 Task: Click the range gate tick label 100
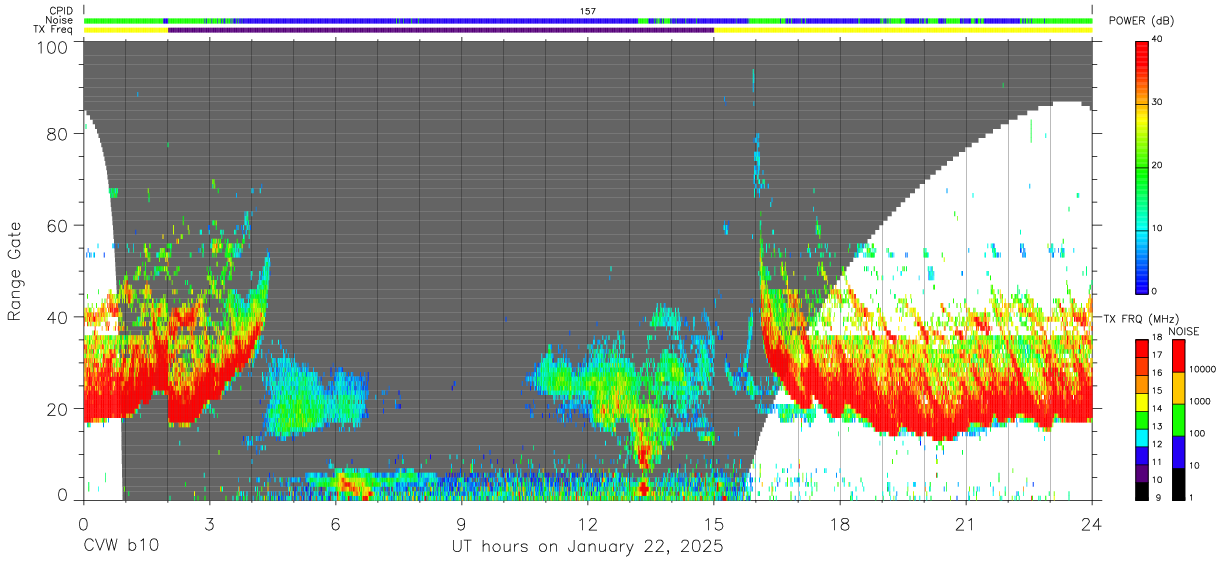[55, 46]
